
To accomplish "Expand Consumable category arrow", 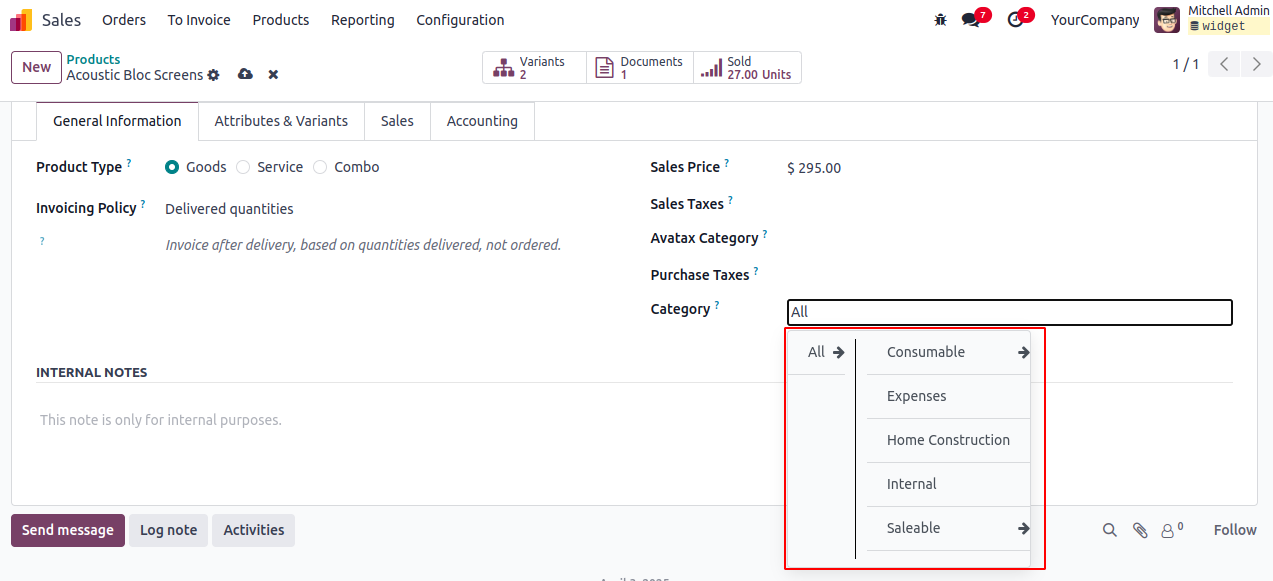I will [1023, 353].
